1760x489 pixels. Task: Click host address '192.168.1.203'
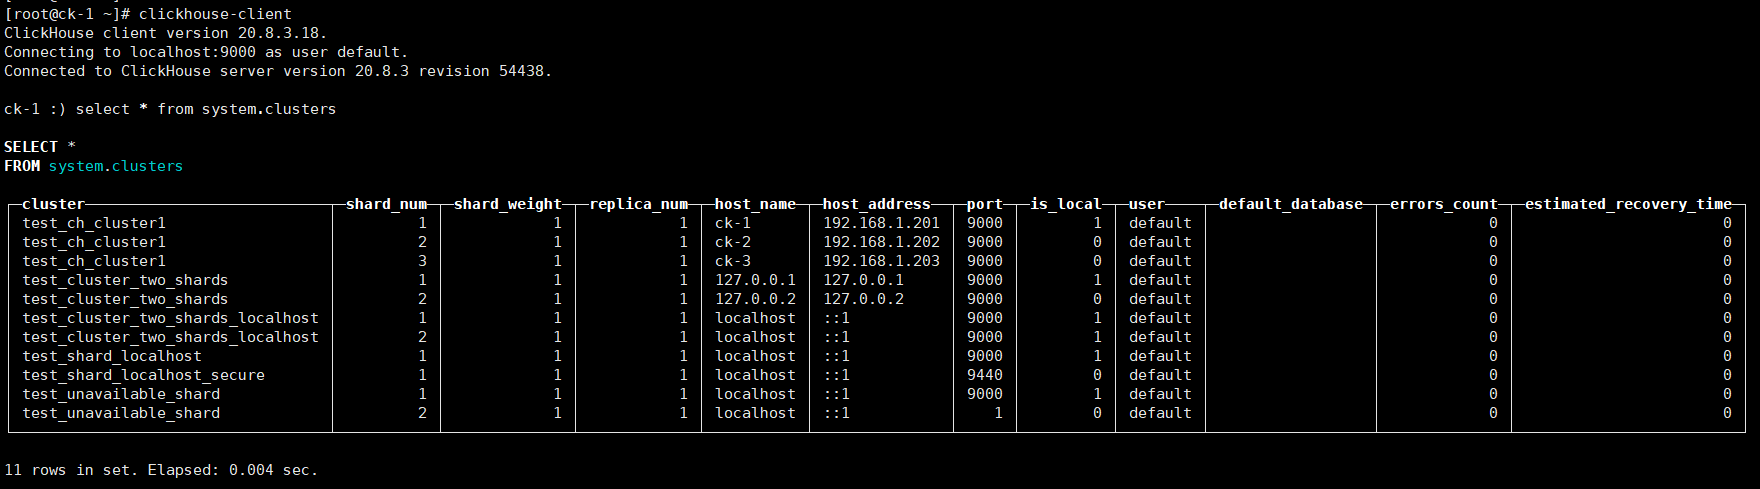(x=881, y=261)
